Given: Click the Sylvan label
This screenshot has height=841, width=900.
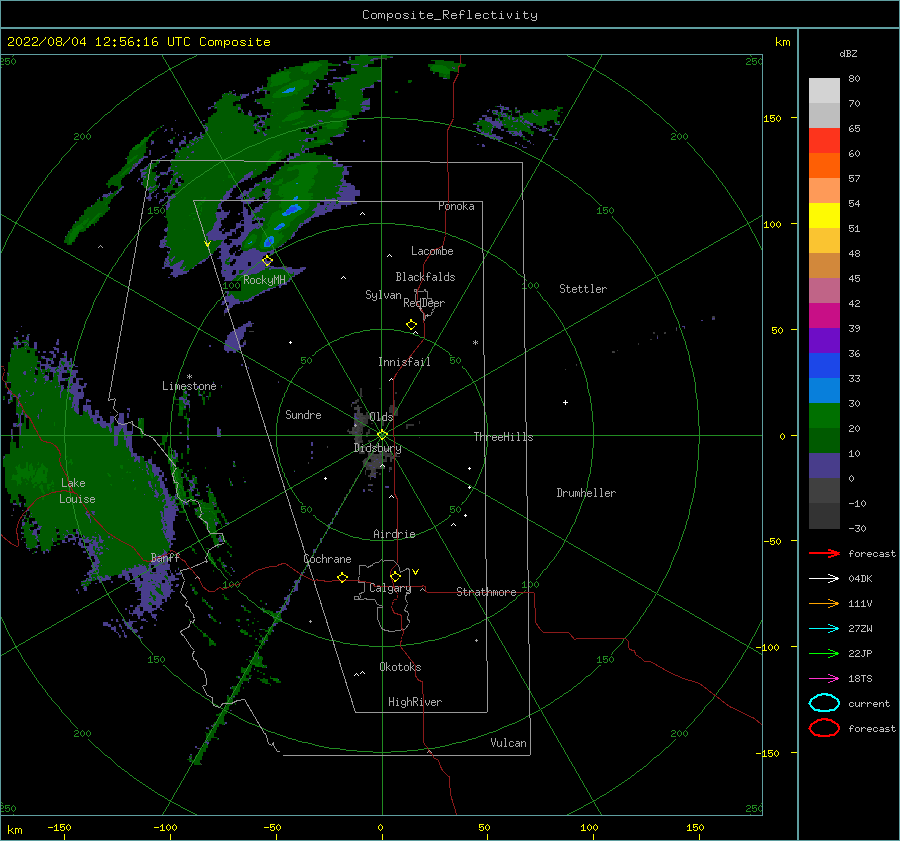Looking at the screenshot, I should coord(383,295).
